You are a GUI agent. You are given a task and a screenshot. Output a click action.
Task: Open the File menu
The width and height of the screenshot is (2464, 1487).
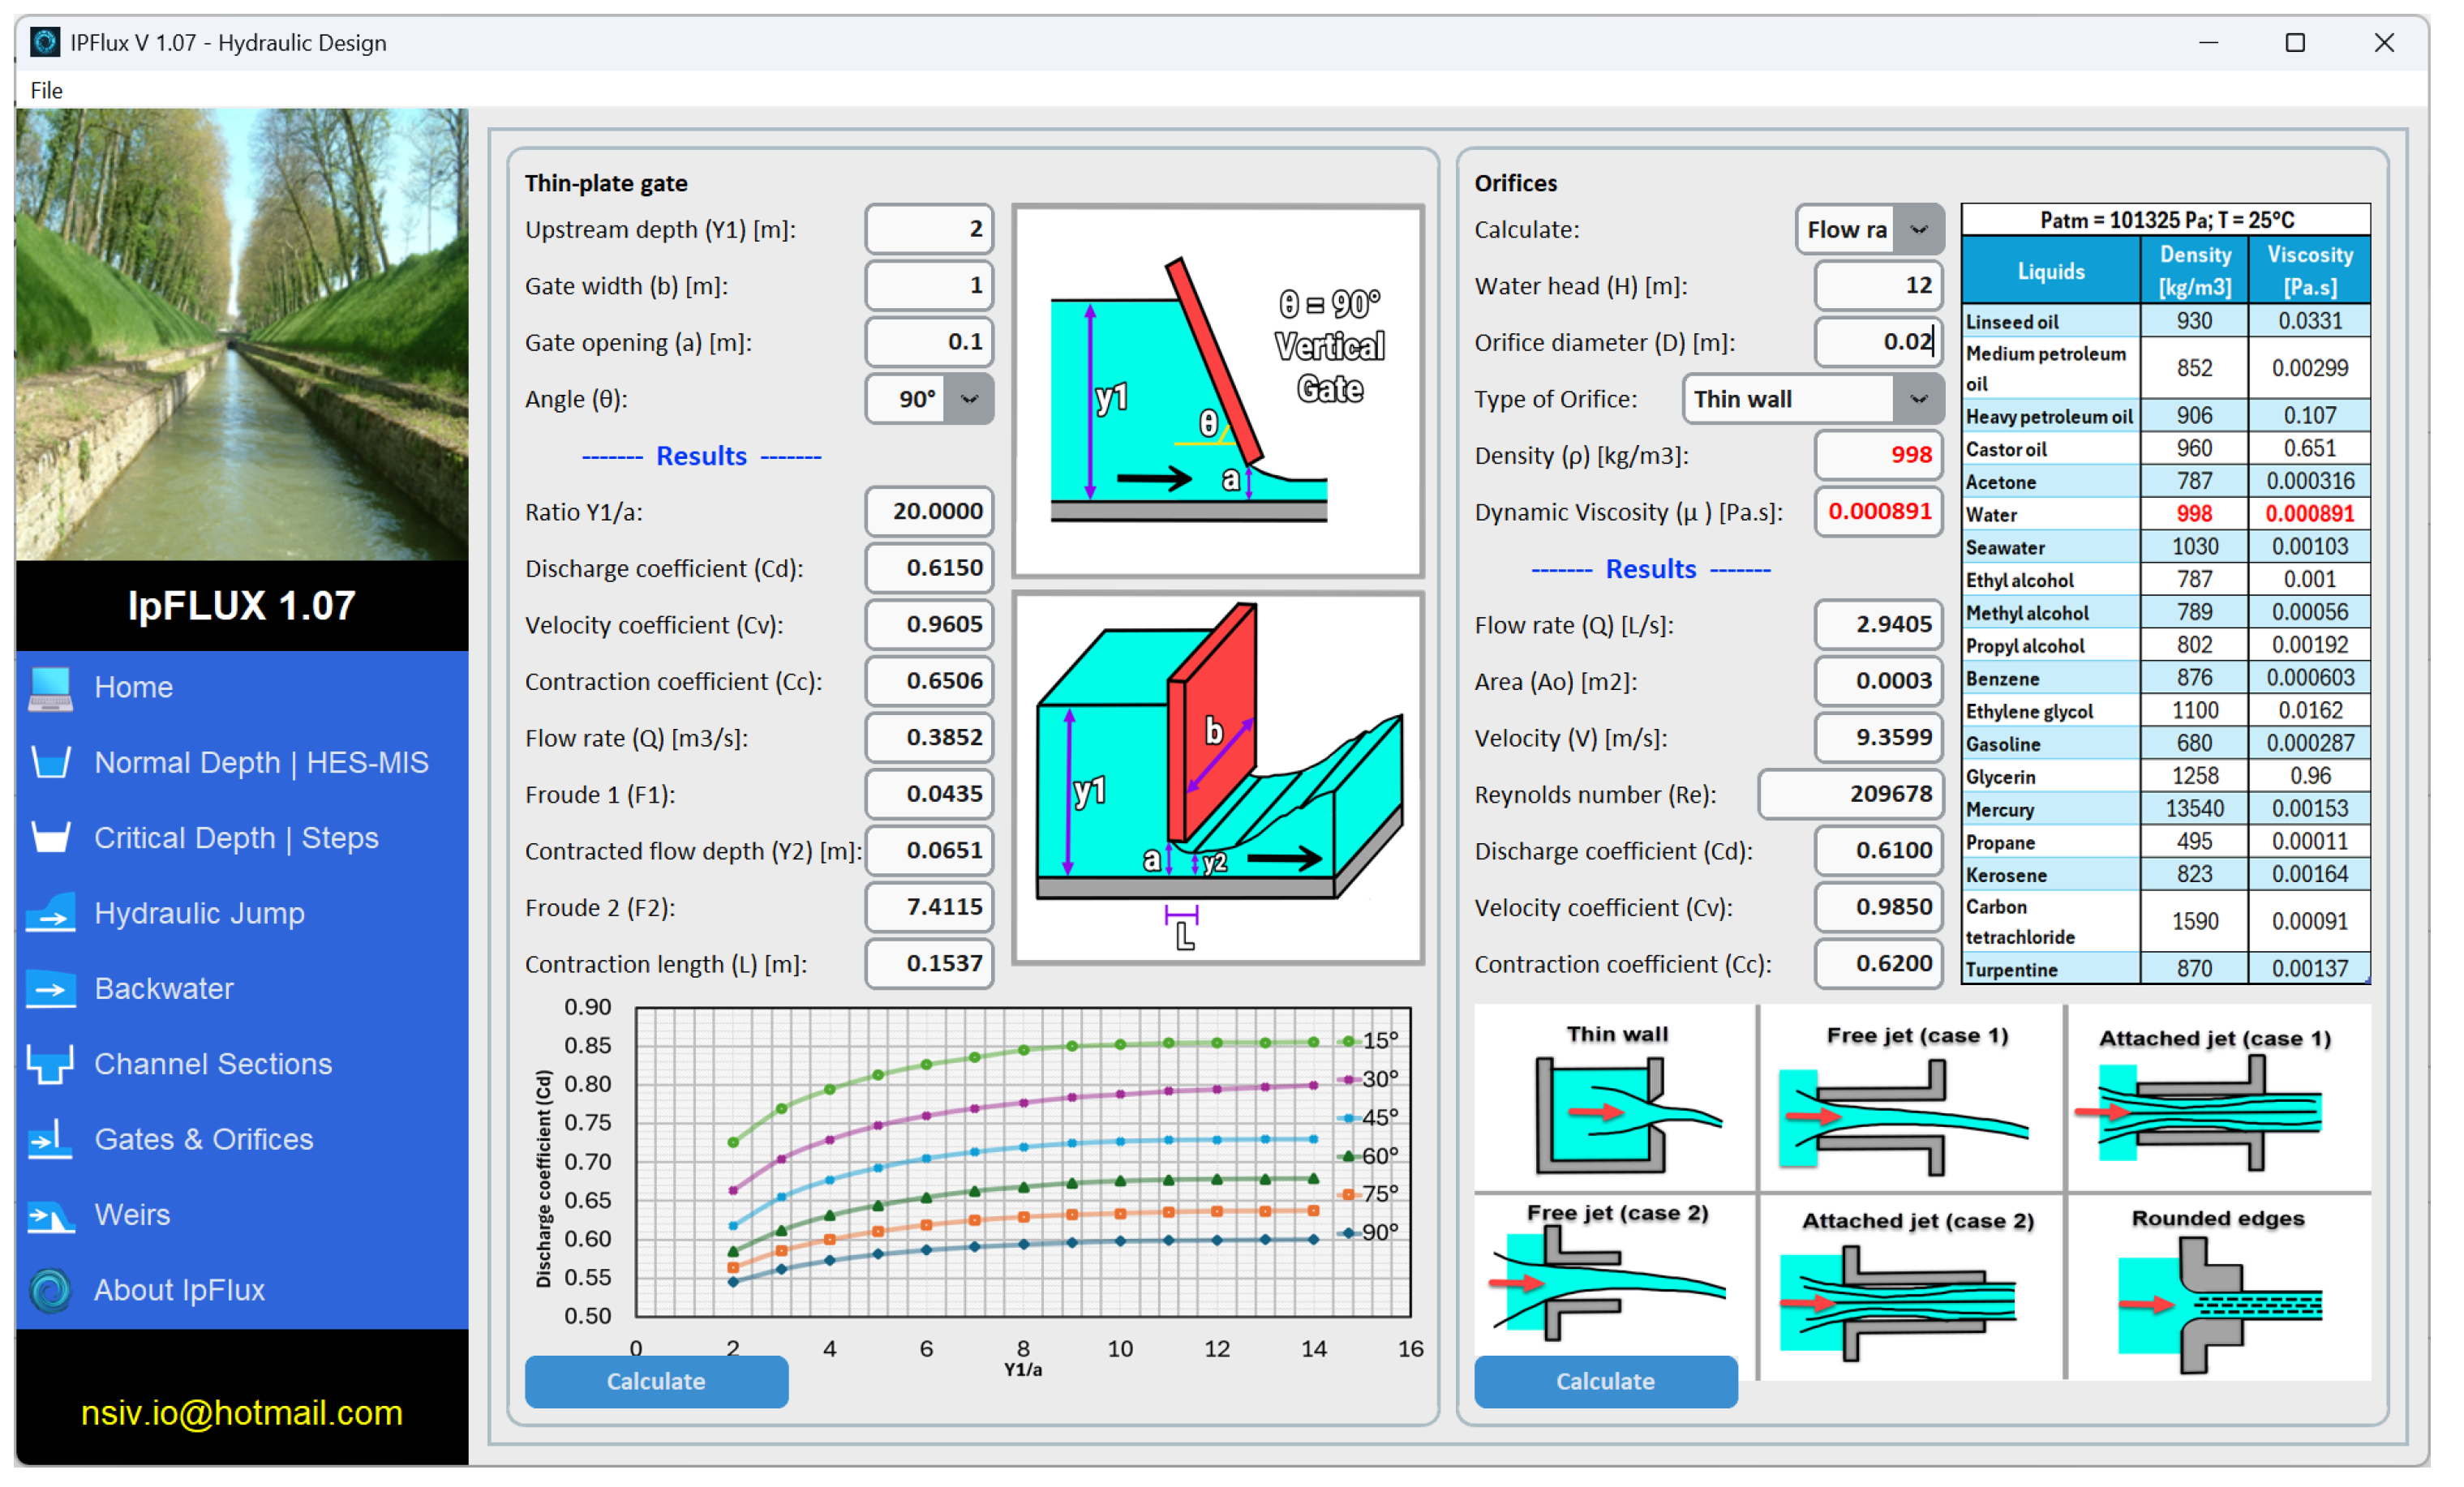pos(46,91)
